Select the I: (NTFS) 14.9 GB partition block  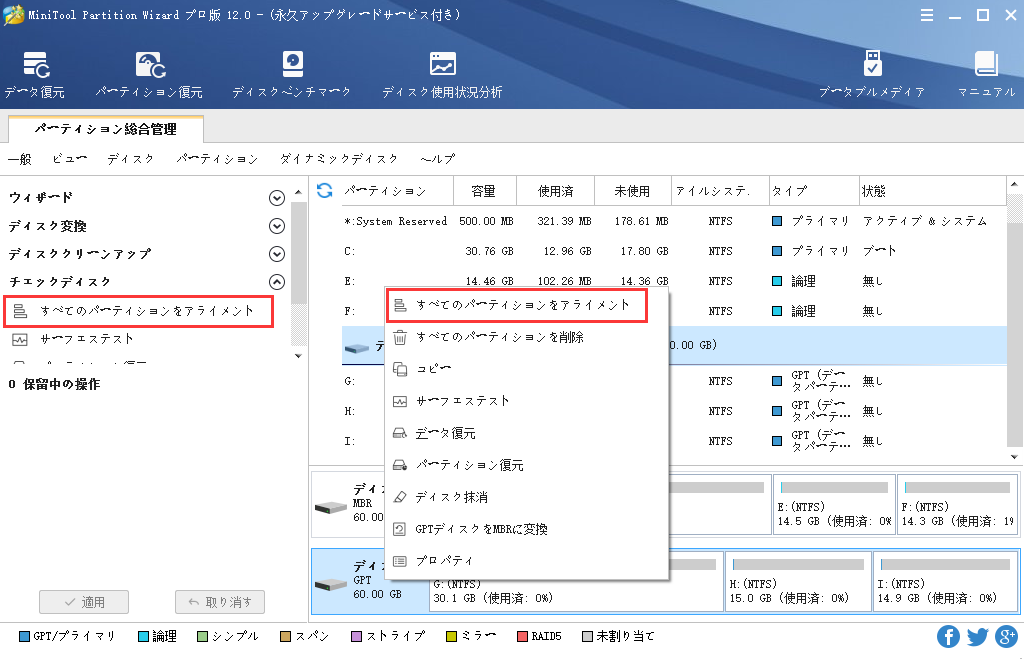pos(946,582)
